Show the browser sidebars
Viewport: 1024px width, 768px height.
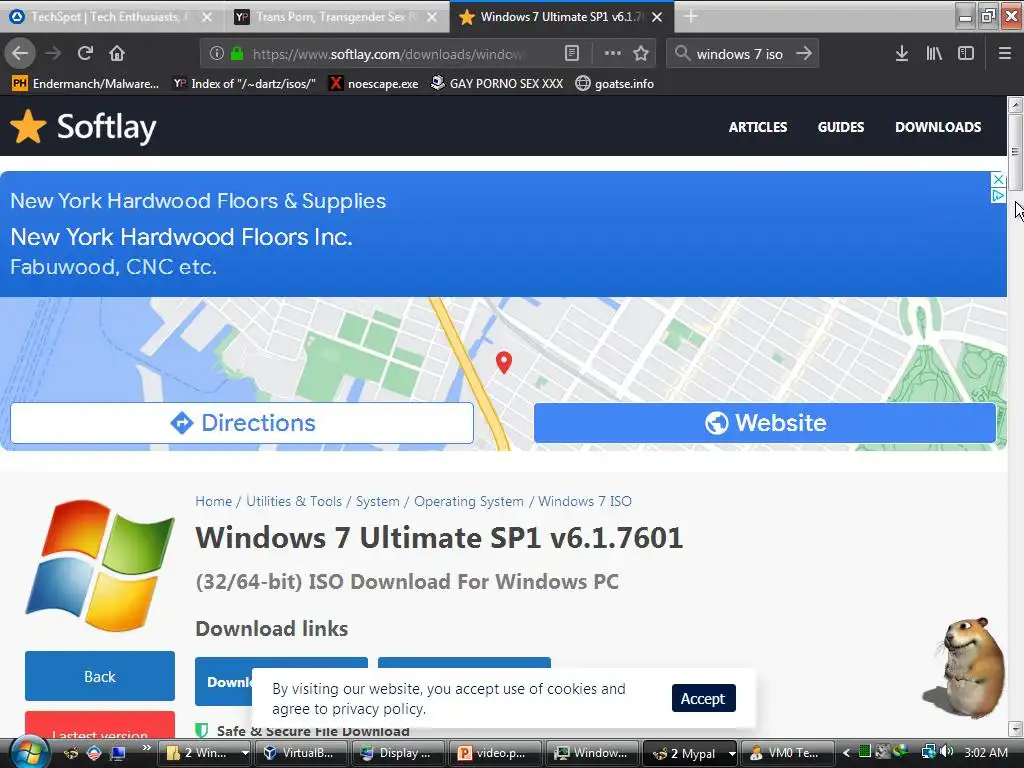tap(966, 54)
